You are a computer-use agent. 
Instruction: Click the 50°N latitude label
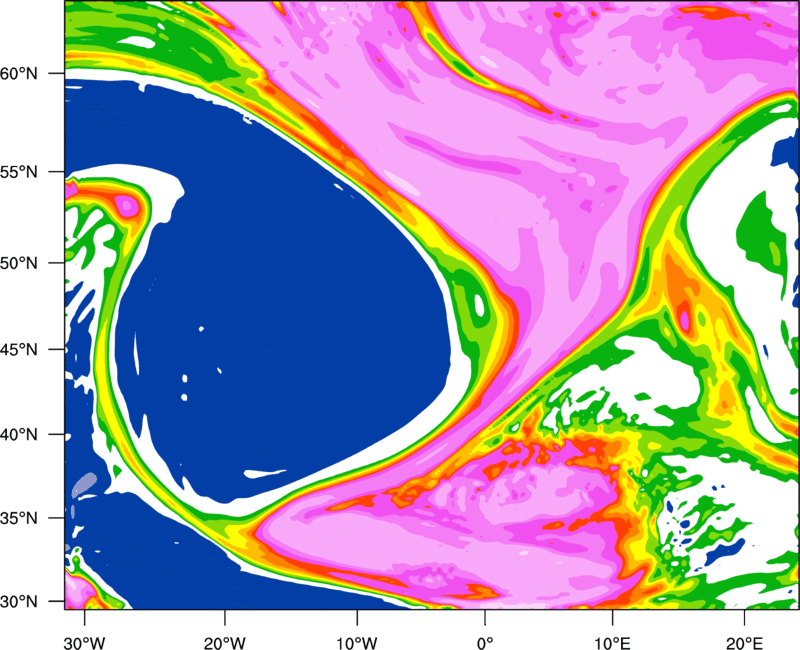pyautogui.click(x=19, y=263)
